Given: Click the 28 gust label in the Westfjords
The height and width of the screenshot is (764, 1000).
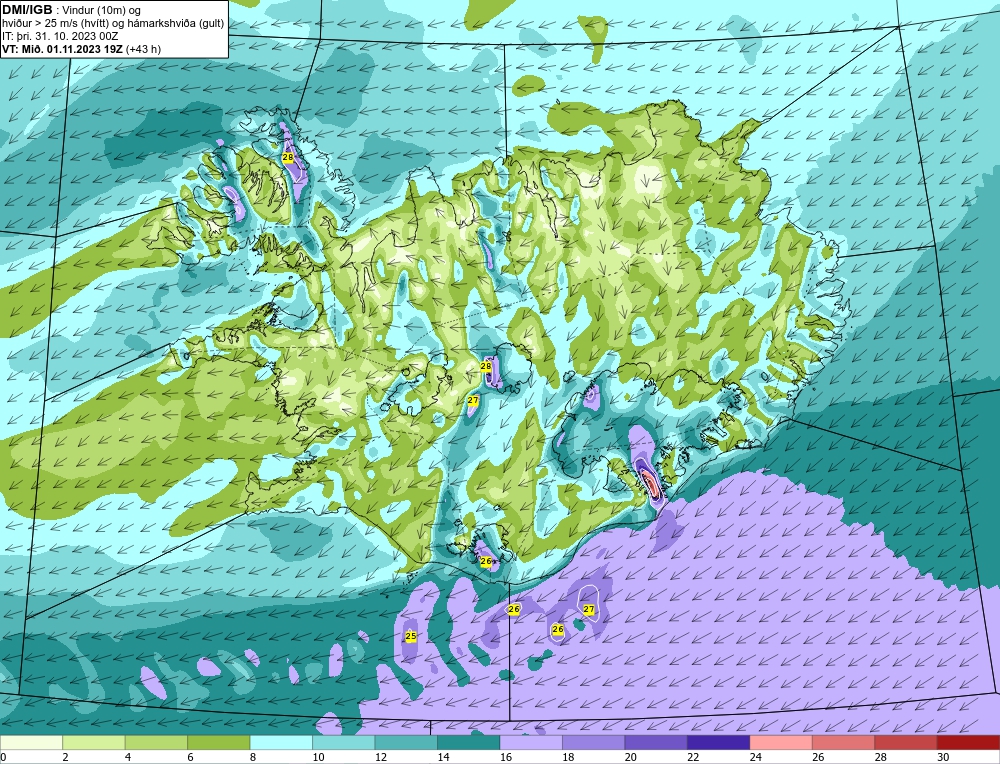Looking at the screenshot, I should (288, 157).
